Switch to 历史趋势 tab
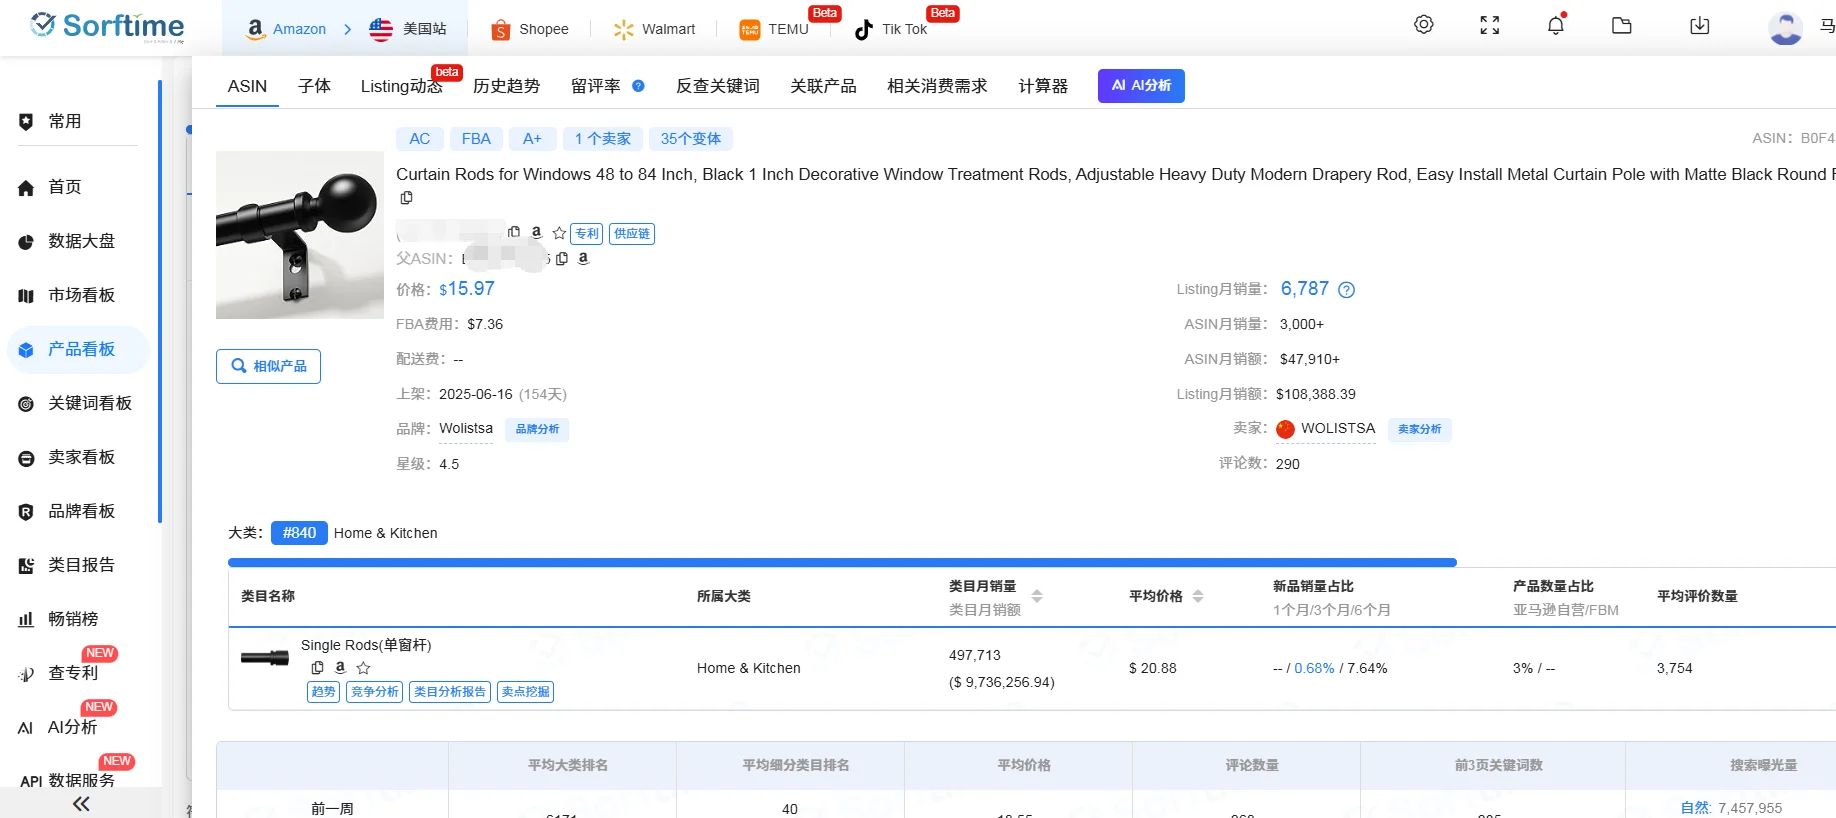This screenshot has width=1836, height=818. click(x=506, y=86)
